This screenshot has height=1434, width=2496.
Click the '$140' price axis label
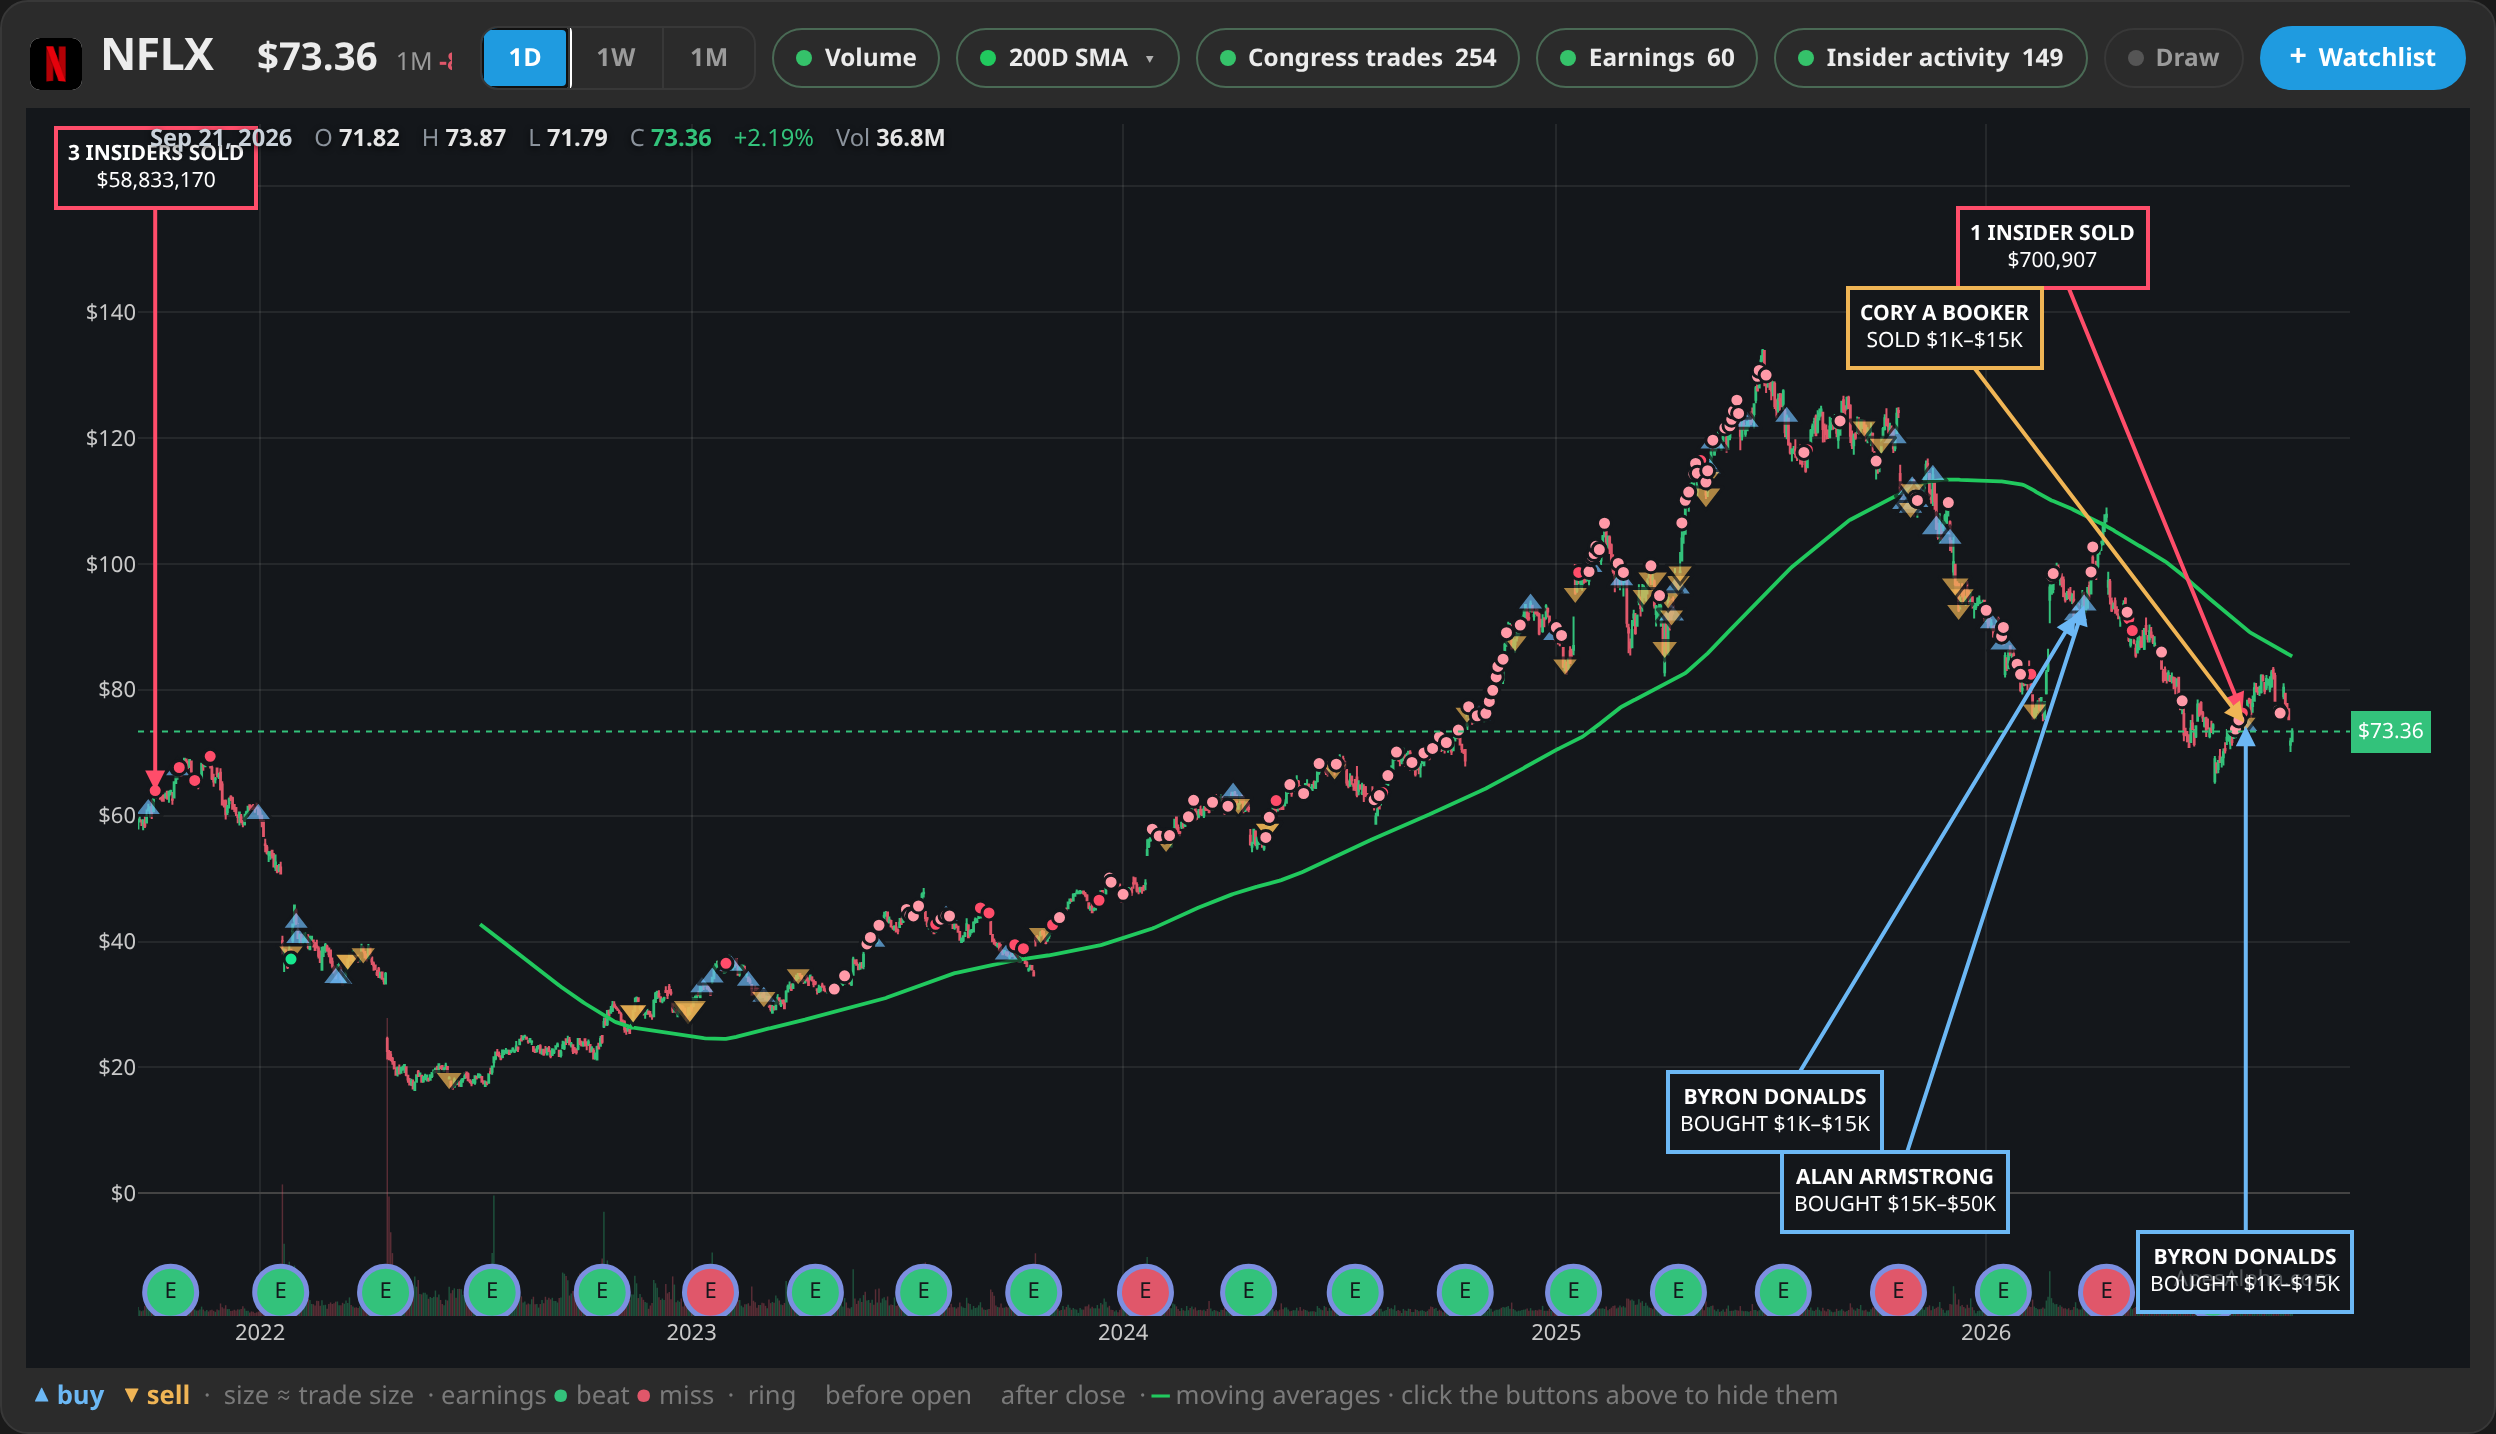(x=110, y=313)
